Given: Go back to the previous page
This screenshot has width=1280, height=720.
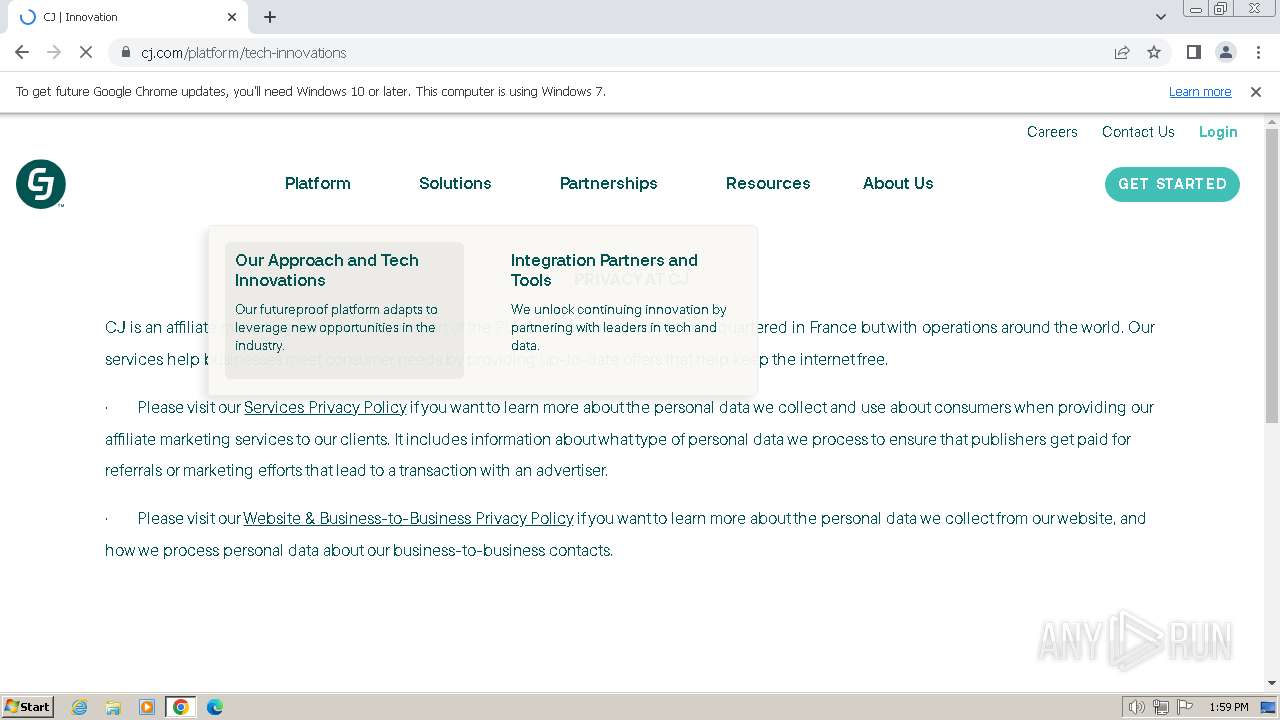Looking at the screenshot, I should click(x=22, y=52).
